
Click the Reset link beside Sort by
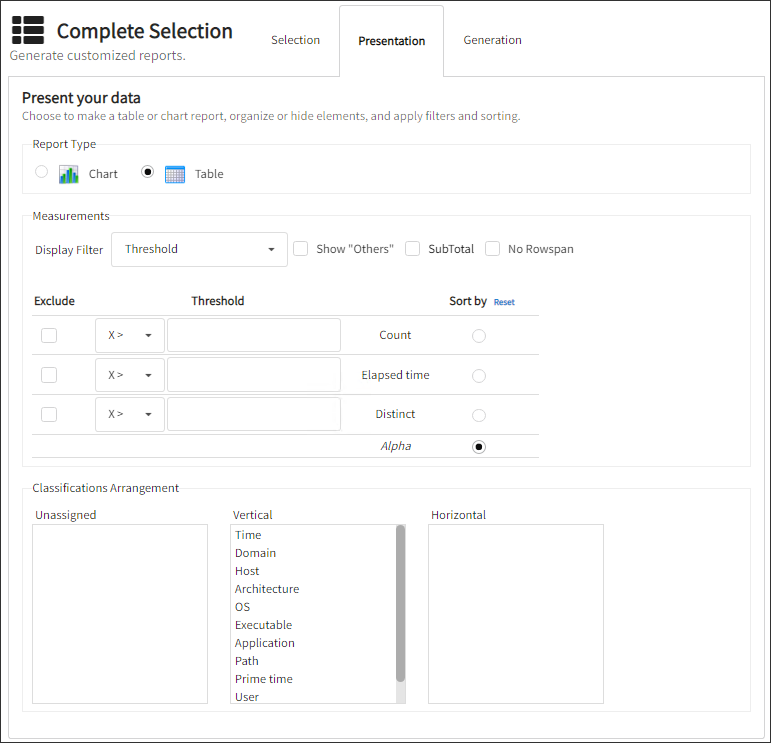504,302
